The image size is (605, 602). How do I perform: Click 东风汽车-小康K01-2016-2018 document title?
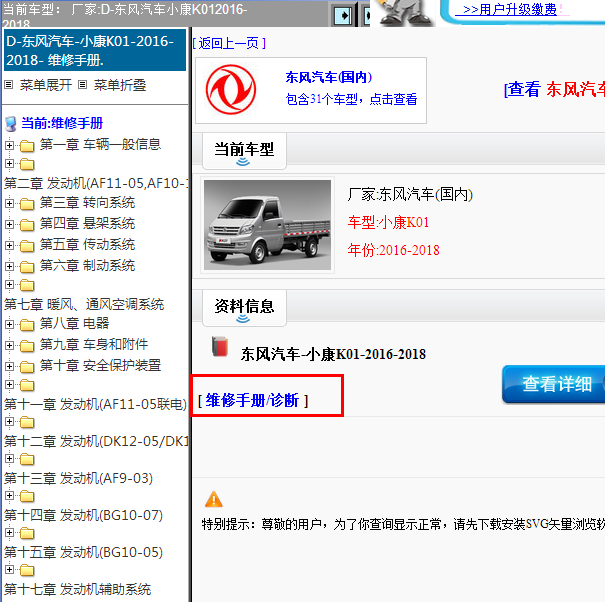(333, 354)
